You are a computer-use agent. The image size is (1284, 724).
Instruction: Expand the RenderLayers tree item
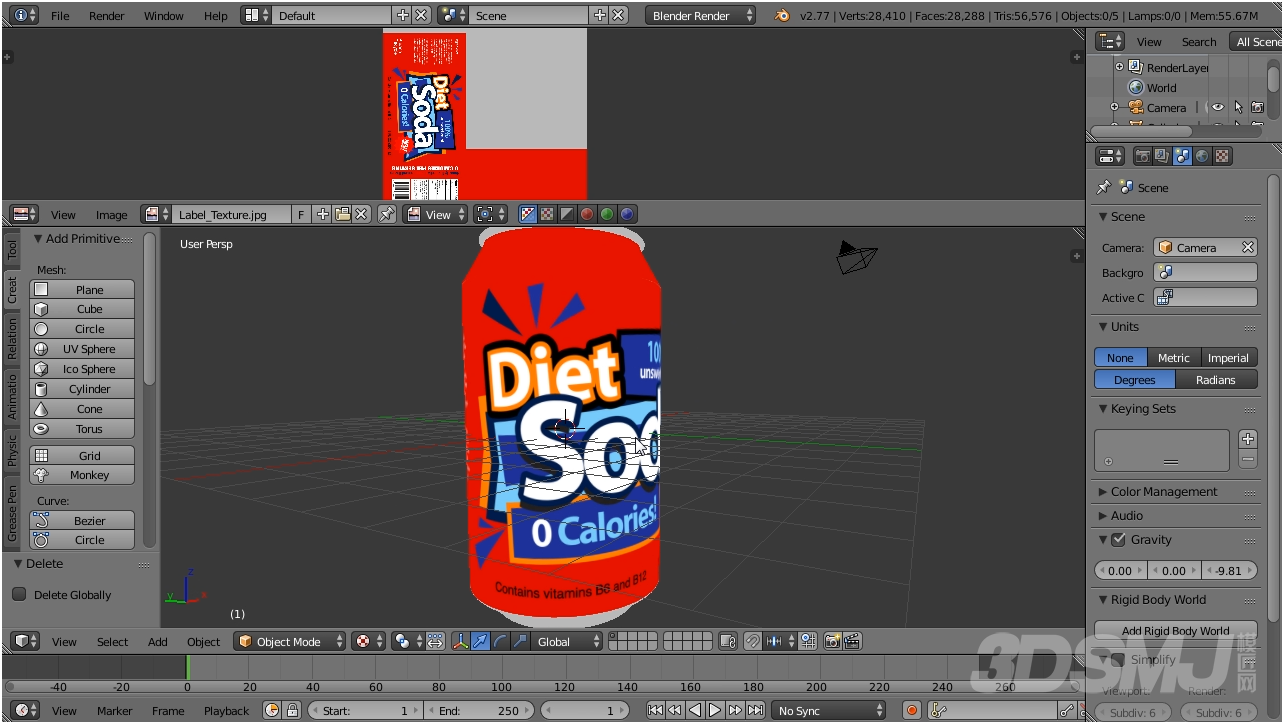coord(1119,67)
